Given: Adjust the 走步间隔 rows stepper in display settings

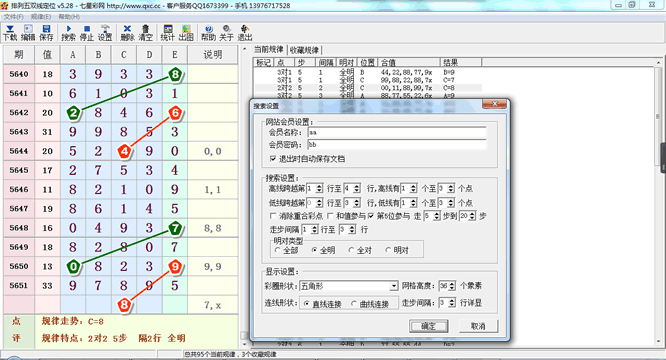Looking at the screenshot, I should [452, 303].
